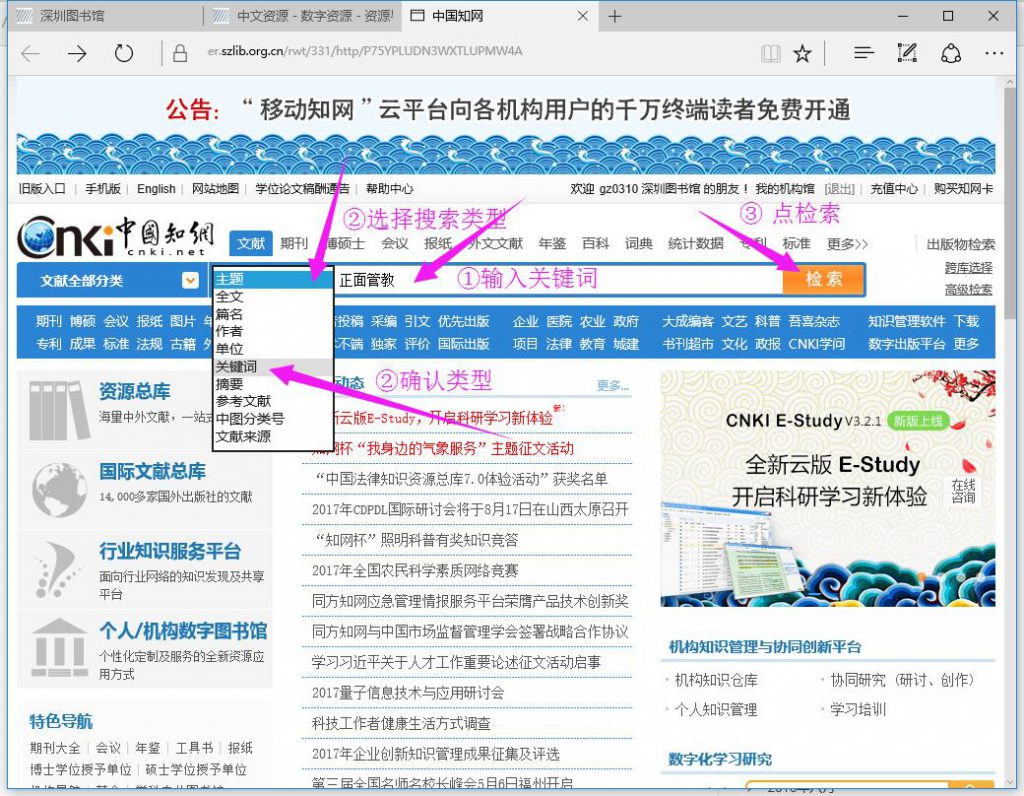Screen dimensions: 1024x796
Task: Select 作者 in the search type list
Action: pyautogui.click(x=229, y=331)
